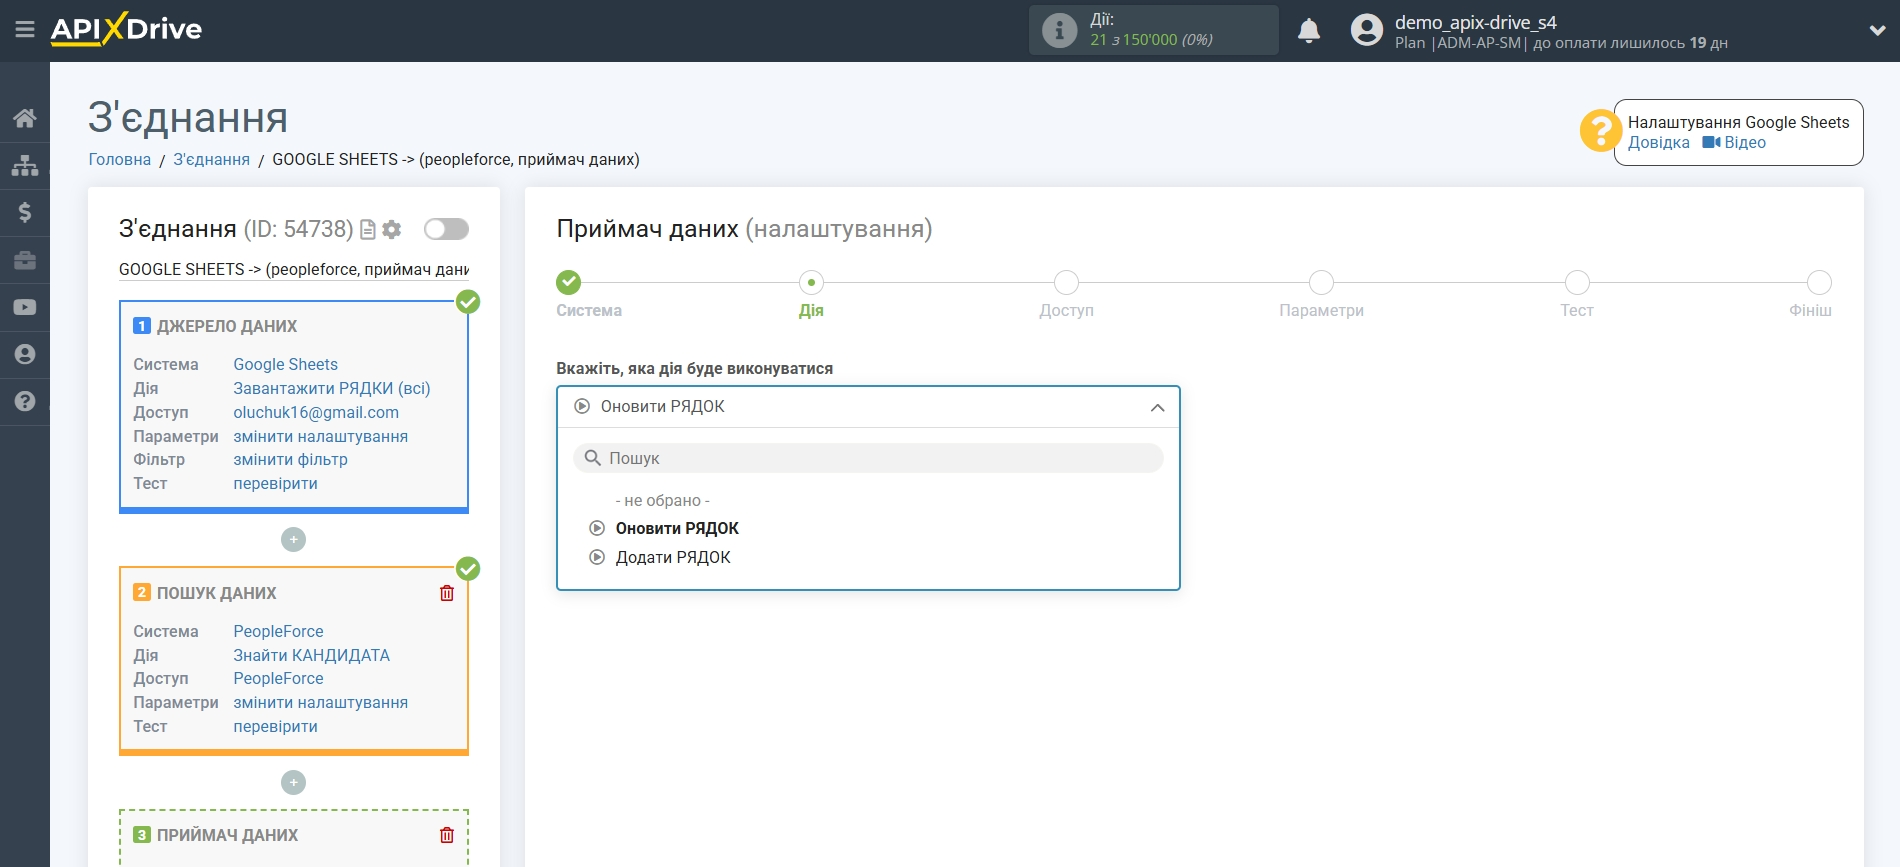Click the 'ДЖЕРЕЛО ДАНИХ' block header
The image size is (1900, 867).
(x=227, y=326)
